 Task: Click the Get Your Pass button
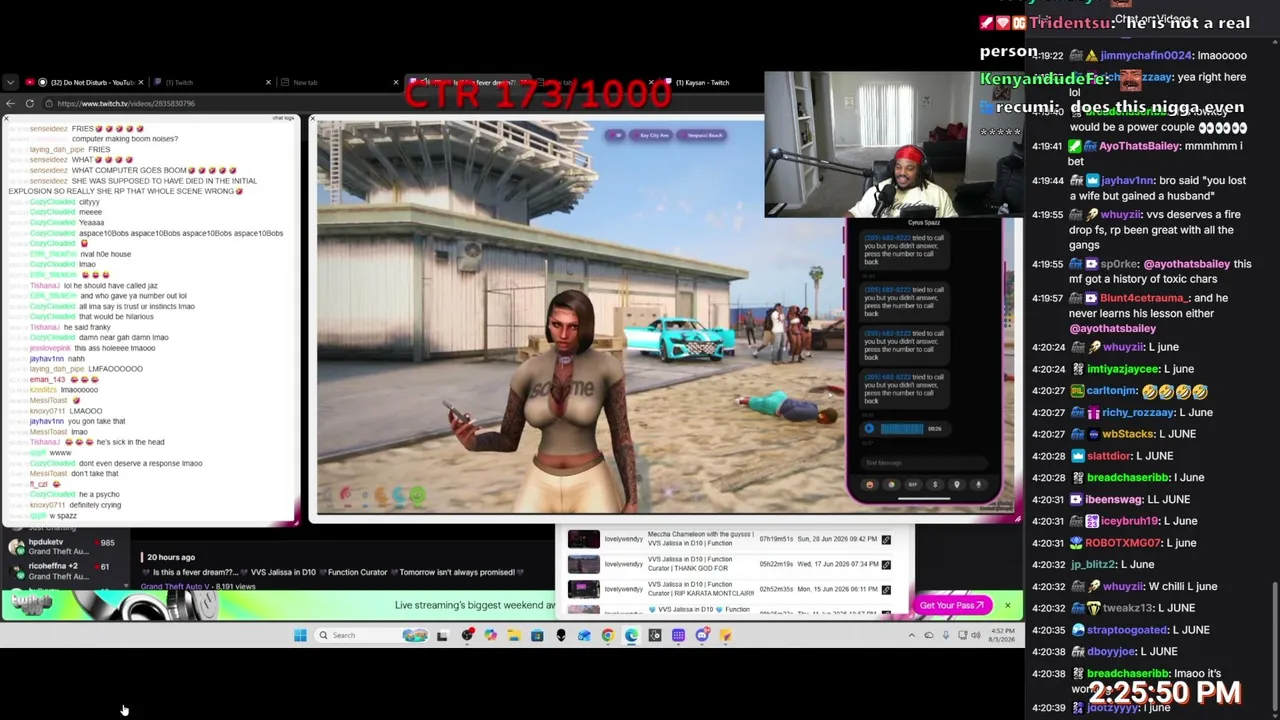tap(952, 605)
